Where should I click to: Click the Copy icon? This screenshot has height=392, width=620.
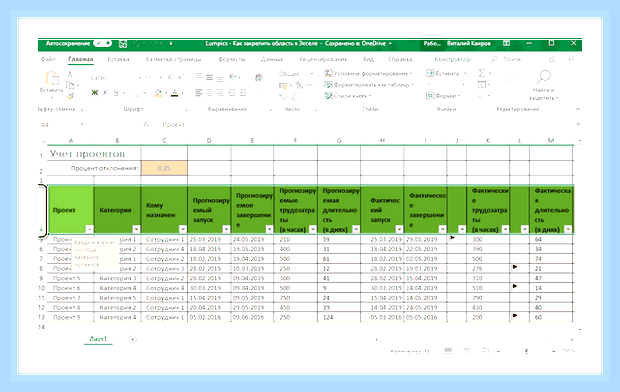(70, 85)
